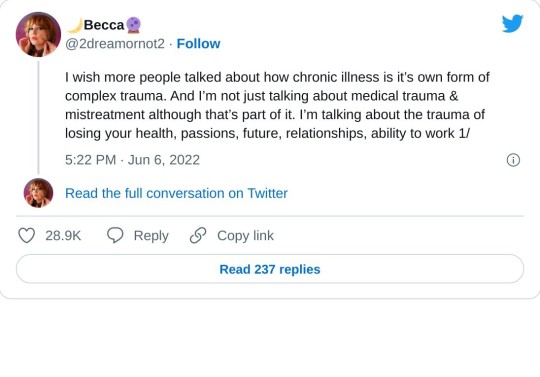Viewport: 540px width, 377px height.
Task: Click the Becca display name
Action: [104, 25]
